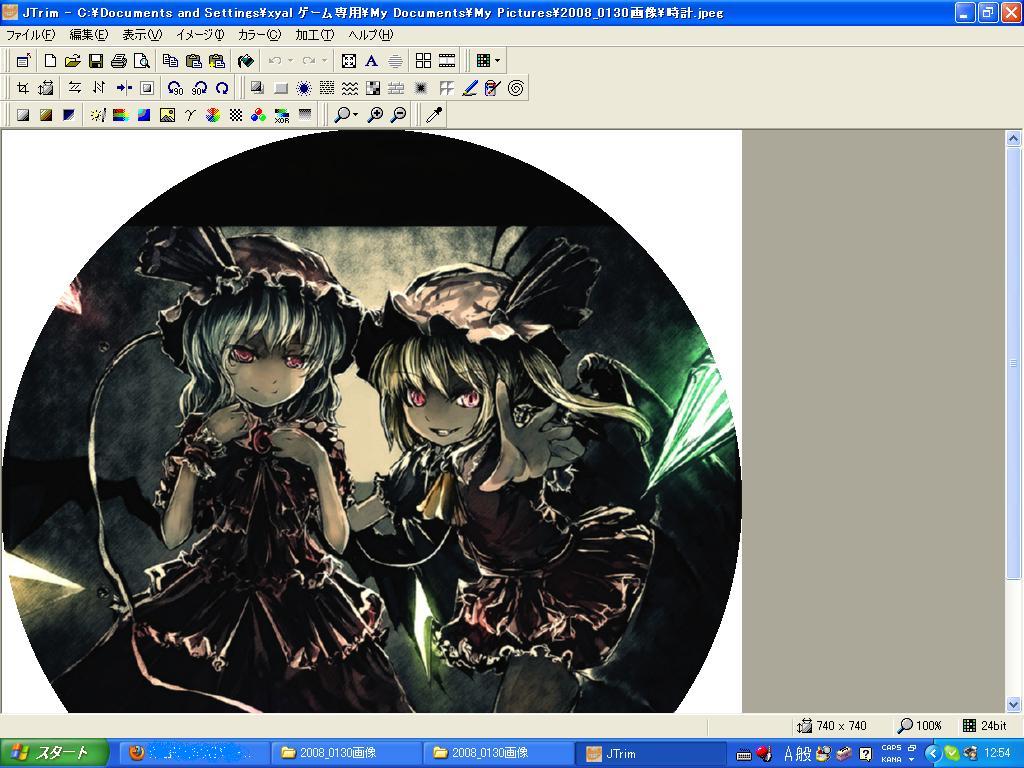Image resolution: width=1024 pixels, height=768 pixels.
Task: Select the film strip icon
Action: pos(447,61)
